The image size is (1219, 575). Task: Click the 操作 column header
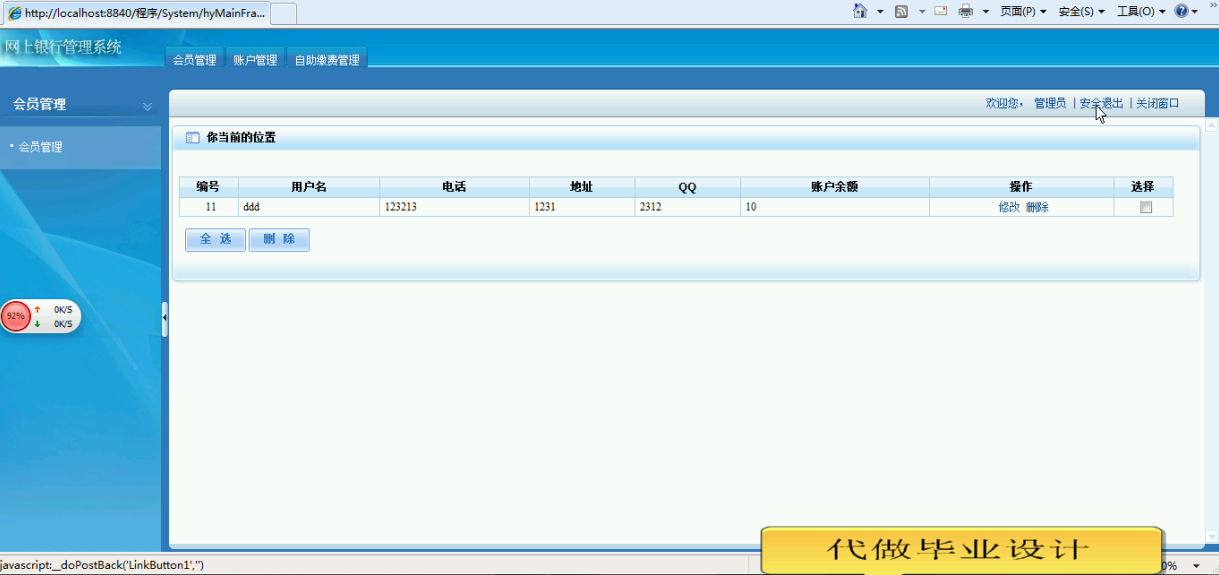click(x=1021, y=187)
